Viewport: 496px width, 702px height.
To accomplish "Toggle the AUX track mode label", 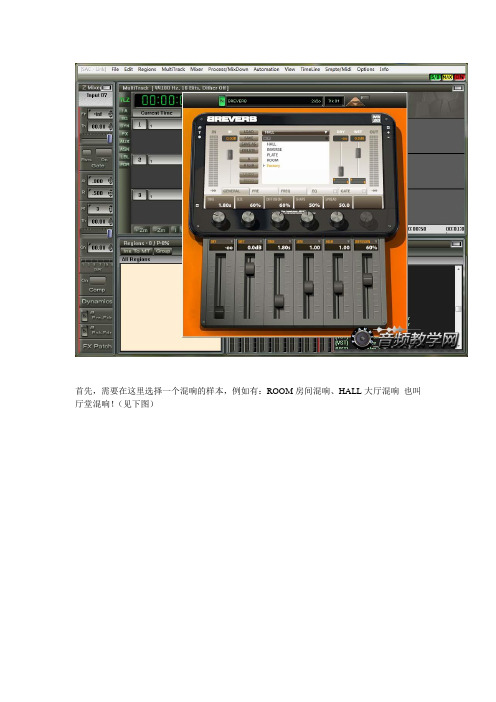I will tap(124, 141).
